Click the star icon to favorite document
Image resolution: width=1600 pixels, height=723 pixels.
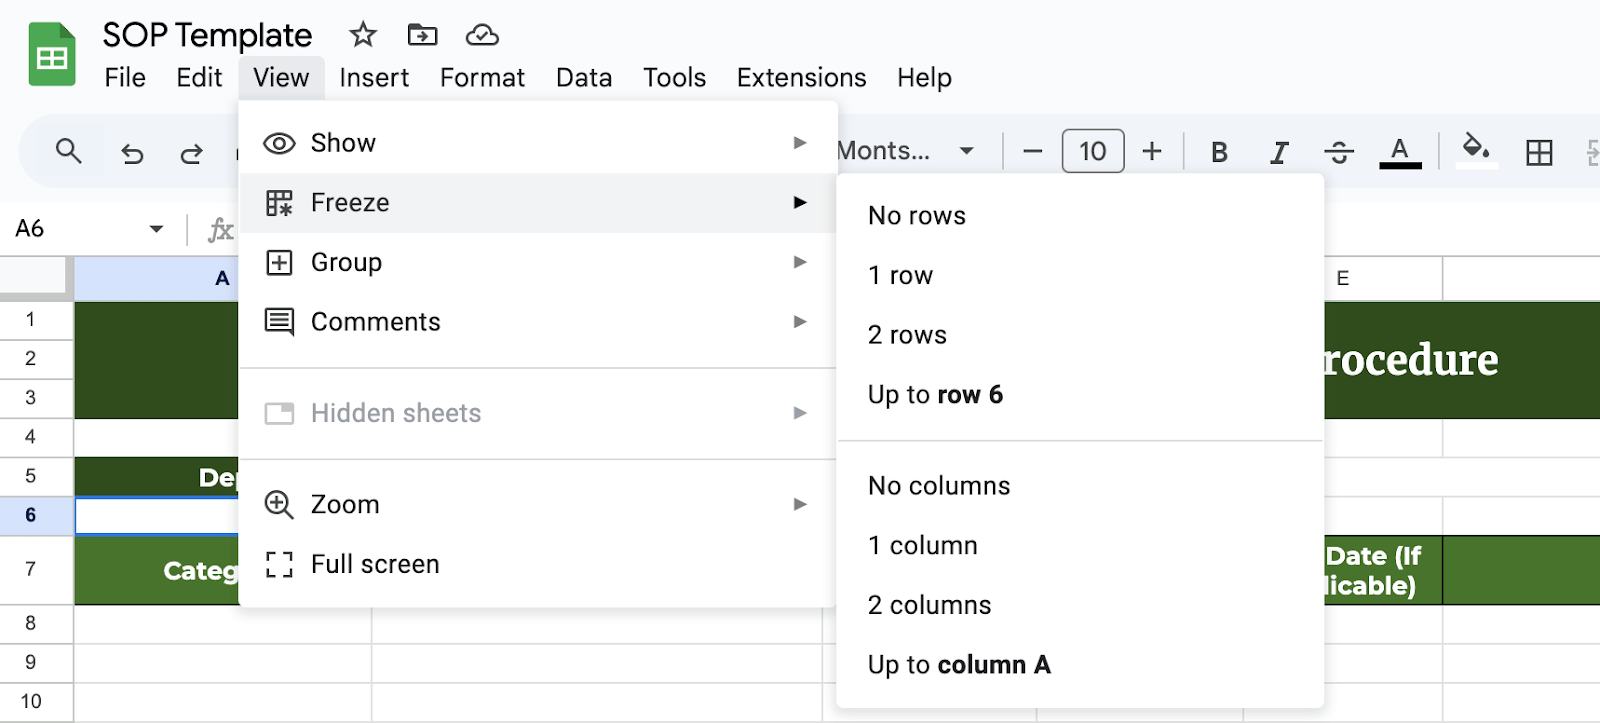coord(362,35)
